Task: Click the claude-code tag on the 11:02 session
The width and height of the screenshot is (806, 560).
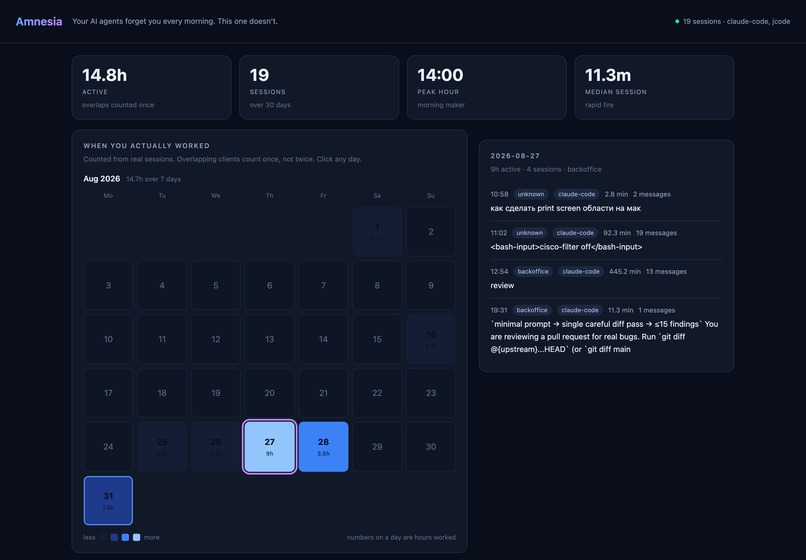Action: 575,233
